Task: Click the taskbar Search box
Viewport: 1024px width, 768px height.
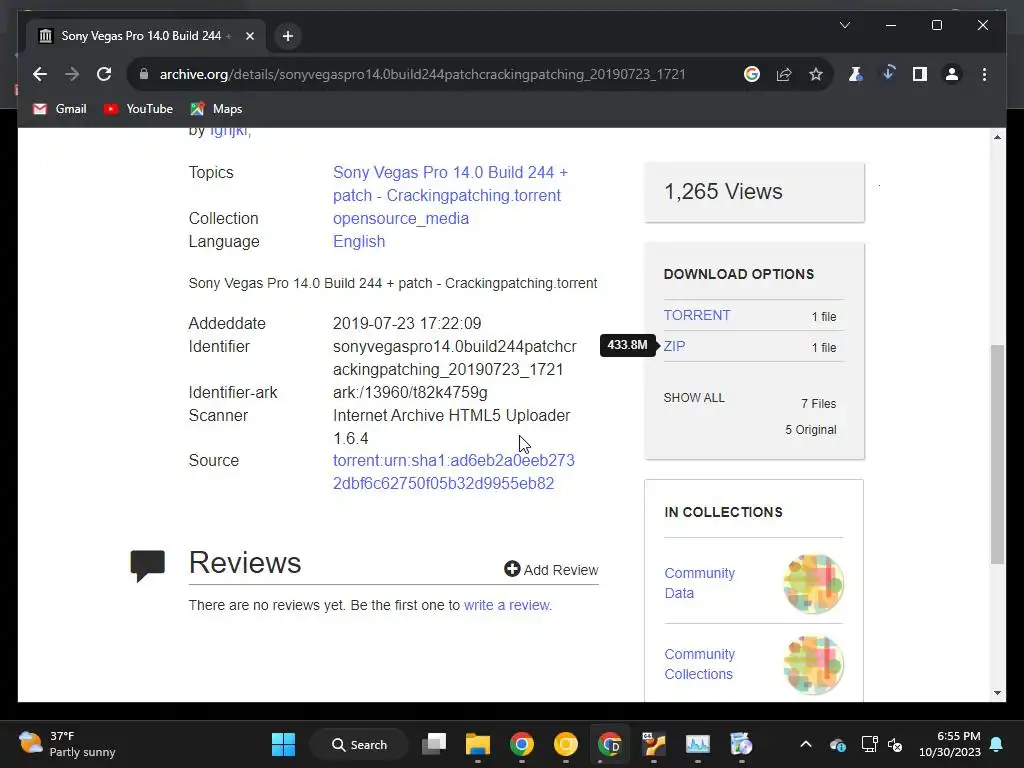Action: (359, 744)
